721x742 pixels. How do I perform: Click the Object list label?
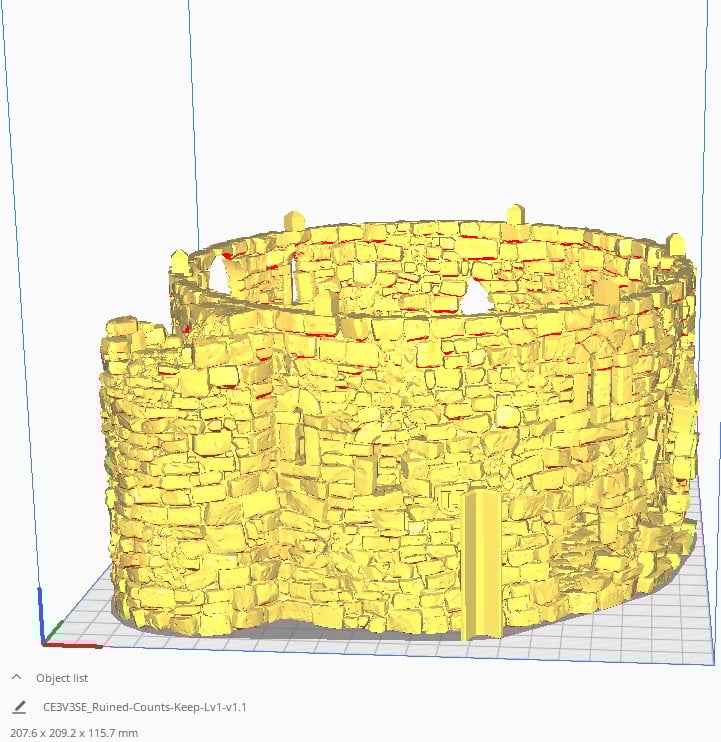(x=62, y=678)
